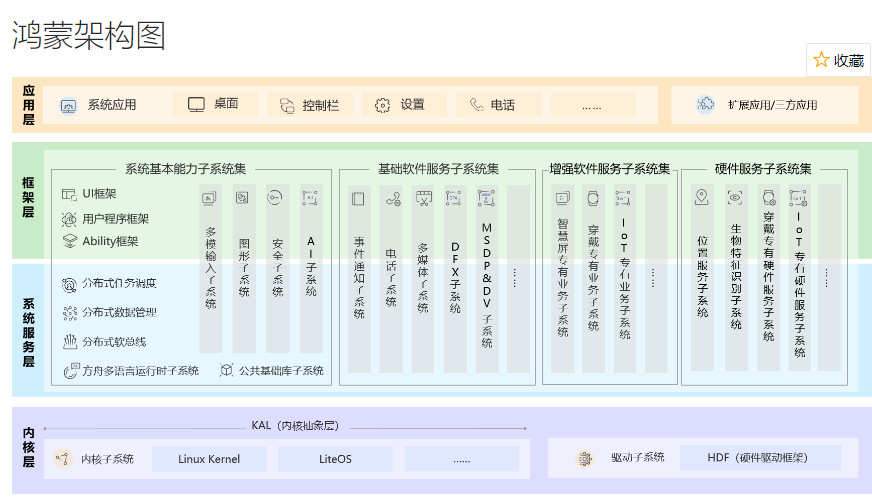Click the icon above 多模输入子系统
Image resolution: width=872 pixels, height=504 pixels.
pos(209,199)
